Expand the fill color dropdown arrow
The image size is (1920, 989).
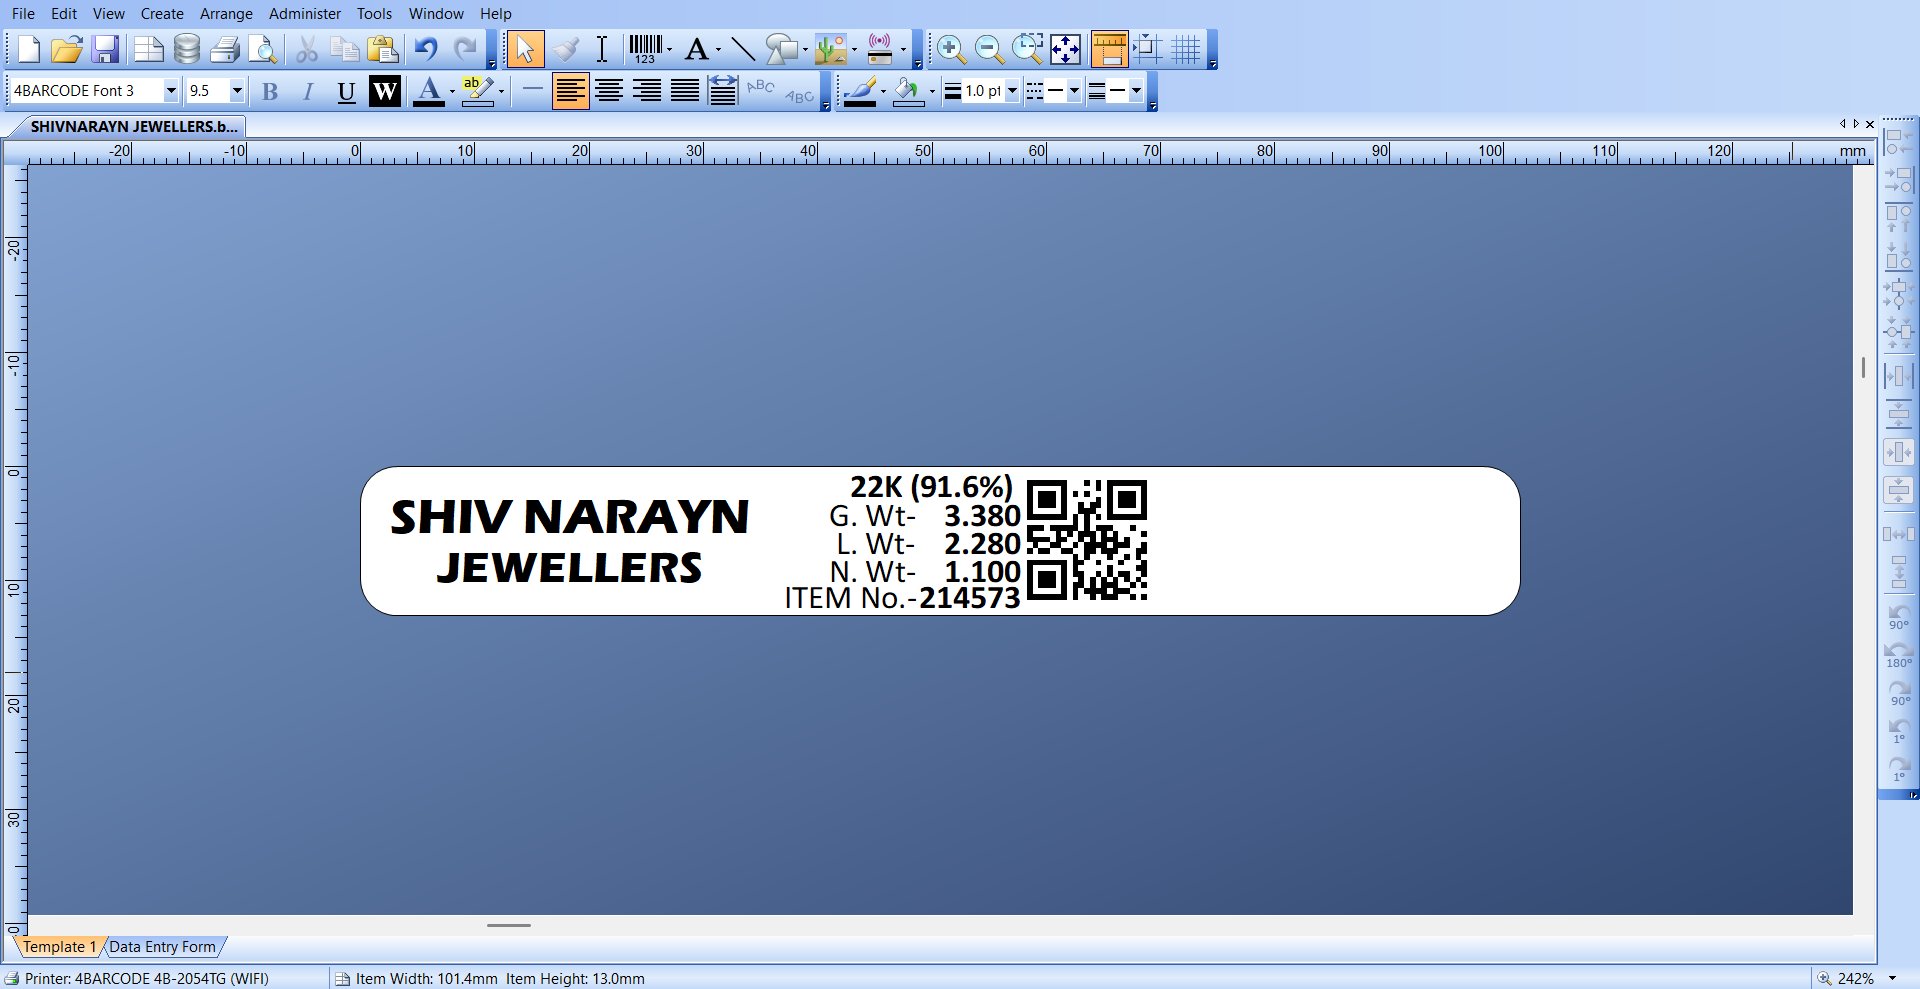click(932, 92)
